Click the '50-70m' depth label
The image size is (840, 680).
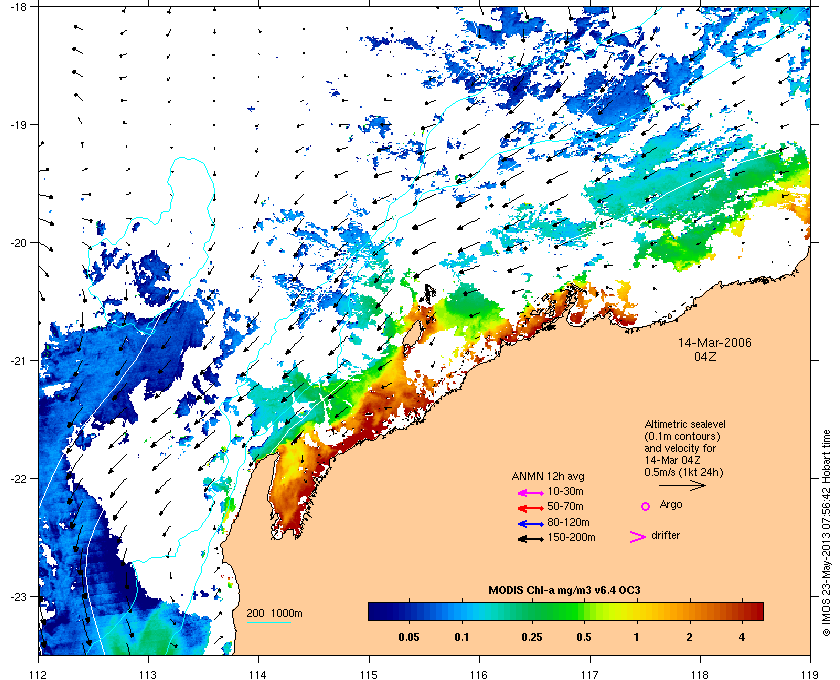coord(565,506)
